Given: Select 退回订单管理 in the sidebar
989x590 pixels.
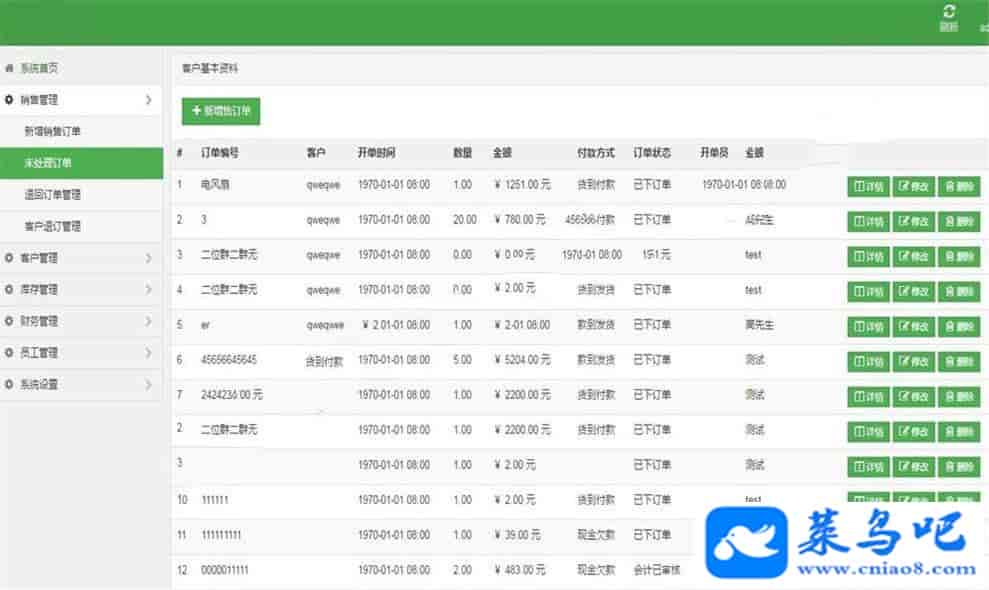Looking at the screenshot, I should [x=53, y=195].
